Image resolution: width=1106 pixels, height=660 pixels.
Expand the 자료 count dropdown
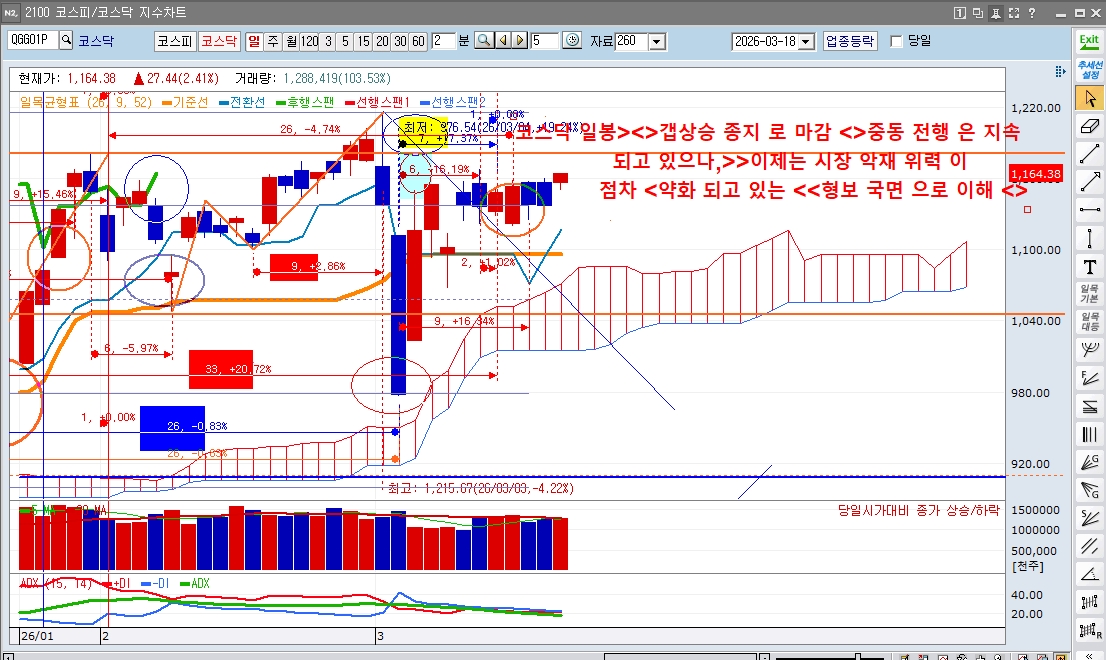[657, 41]
